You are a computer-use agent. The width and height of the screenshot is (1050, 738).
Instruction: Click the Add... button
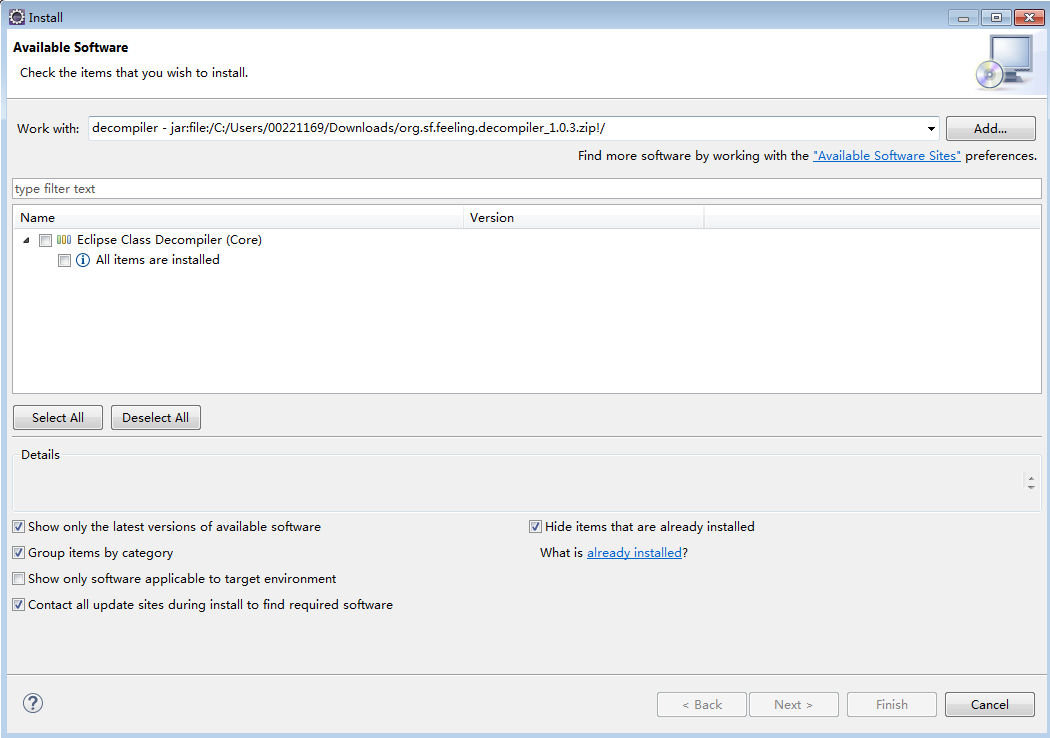point(990,129)
